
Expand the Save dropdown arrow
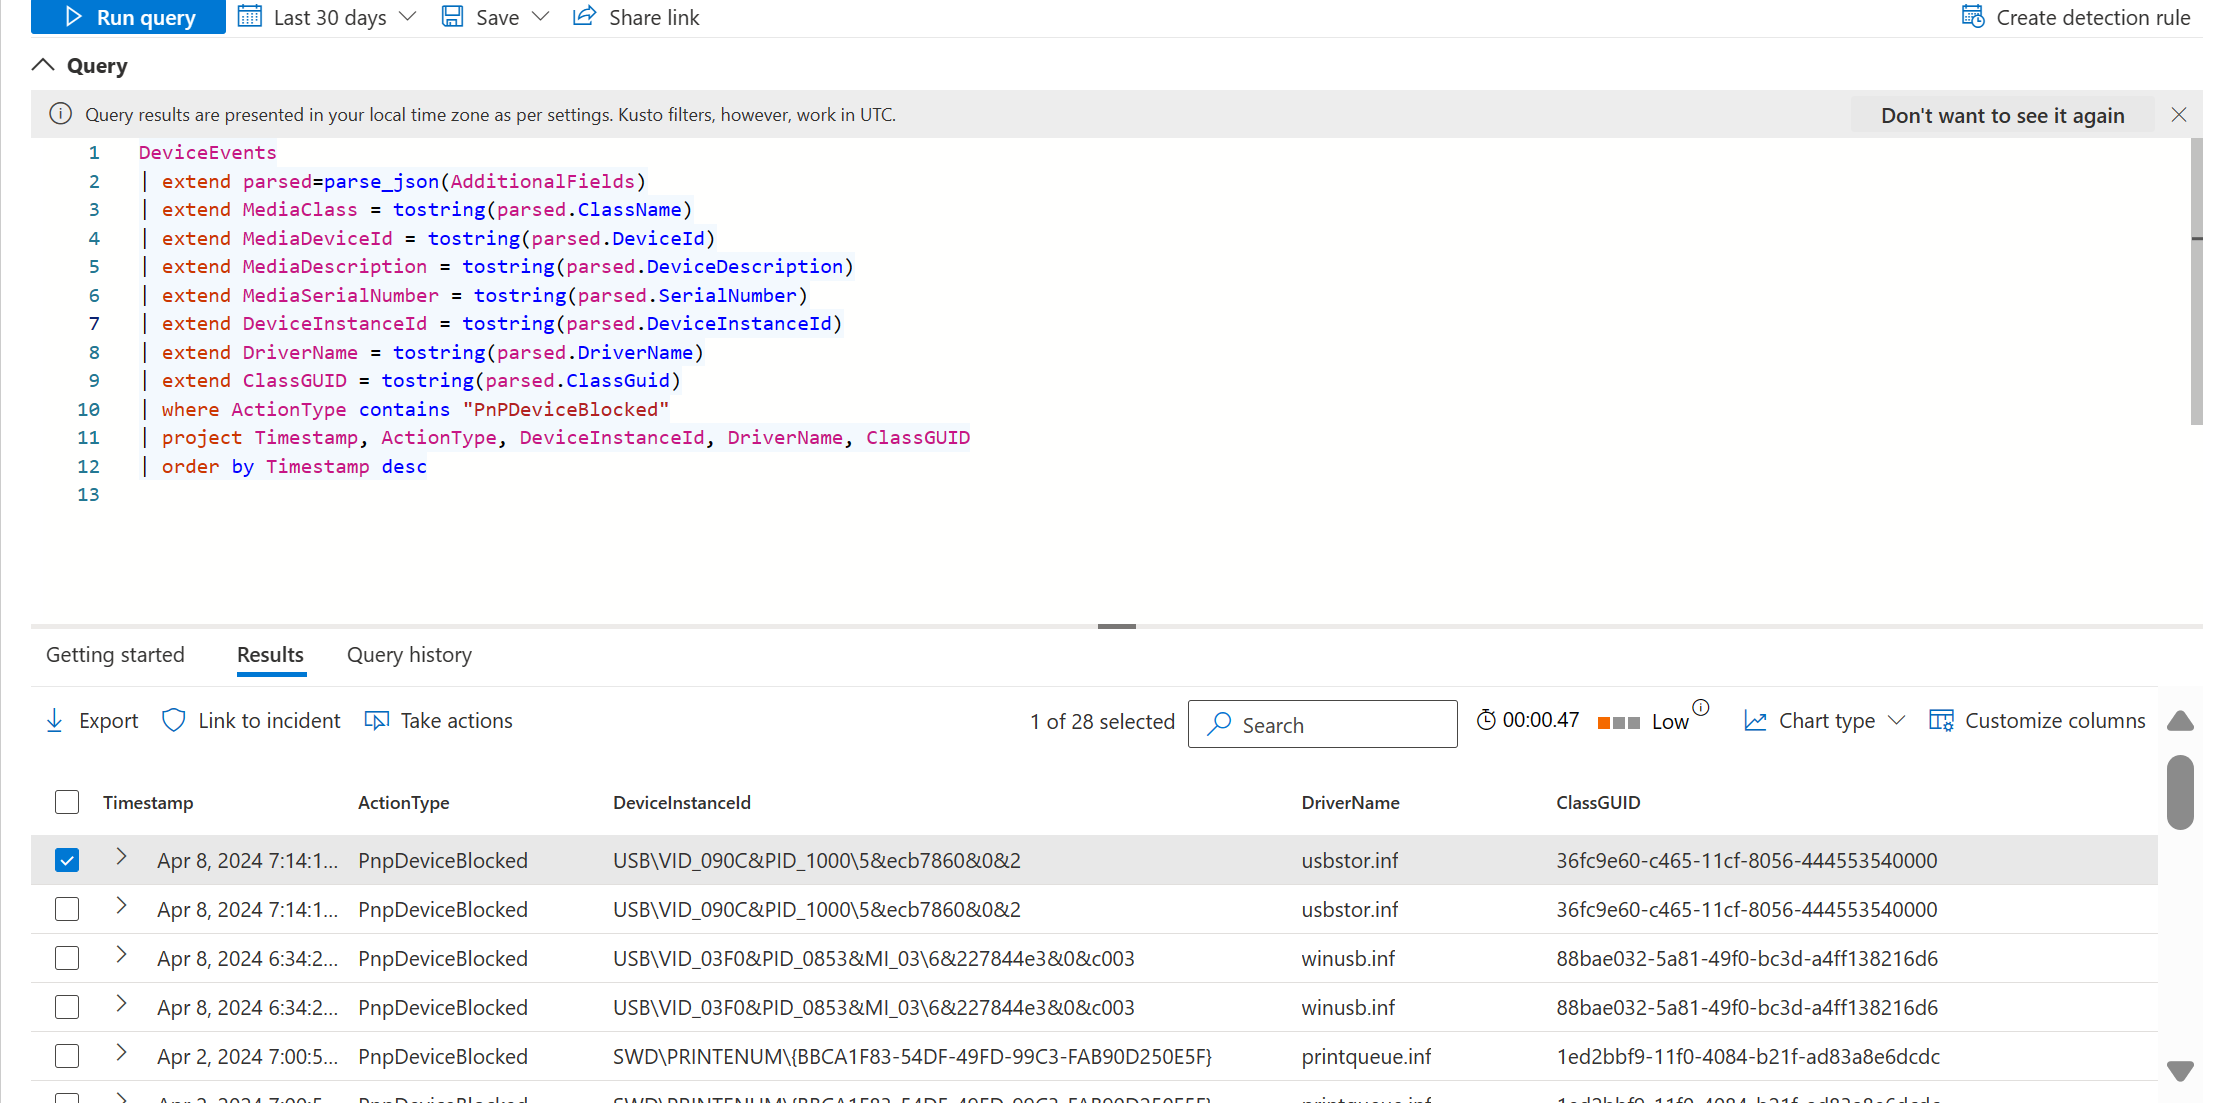542,17
